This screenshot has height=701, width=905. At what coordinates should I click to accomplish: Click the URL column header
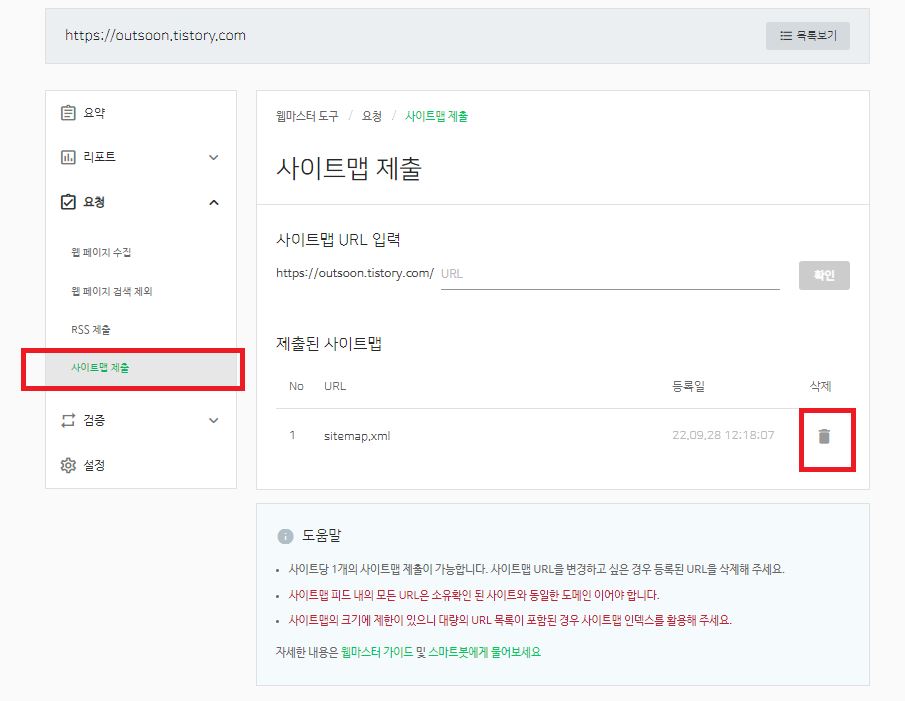point(335,386)
